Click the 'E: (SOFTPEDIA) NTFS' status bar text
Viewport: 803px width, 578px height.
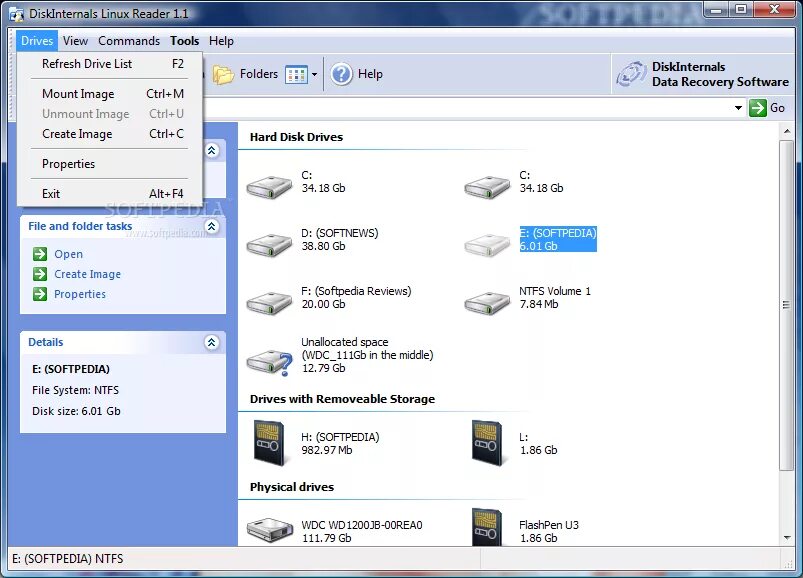[68, 559]
